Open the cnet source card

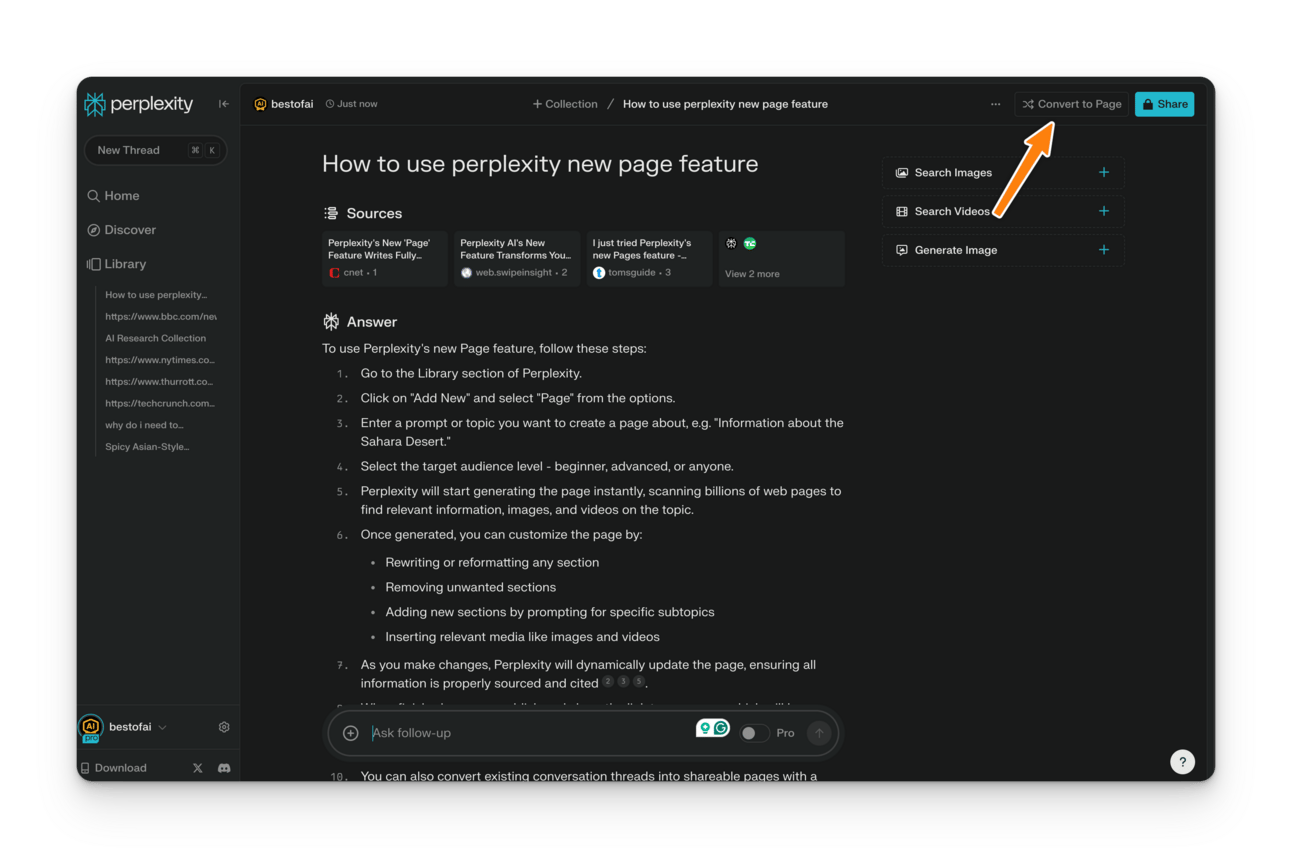[x=384, y=259]
